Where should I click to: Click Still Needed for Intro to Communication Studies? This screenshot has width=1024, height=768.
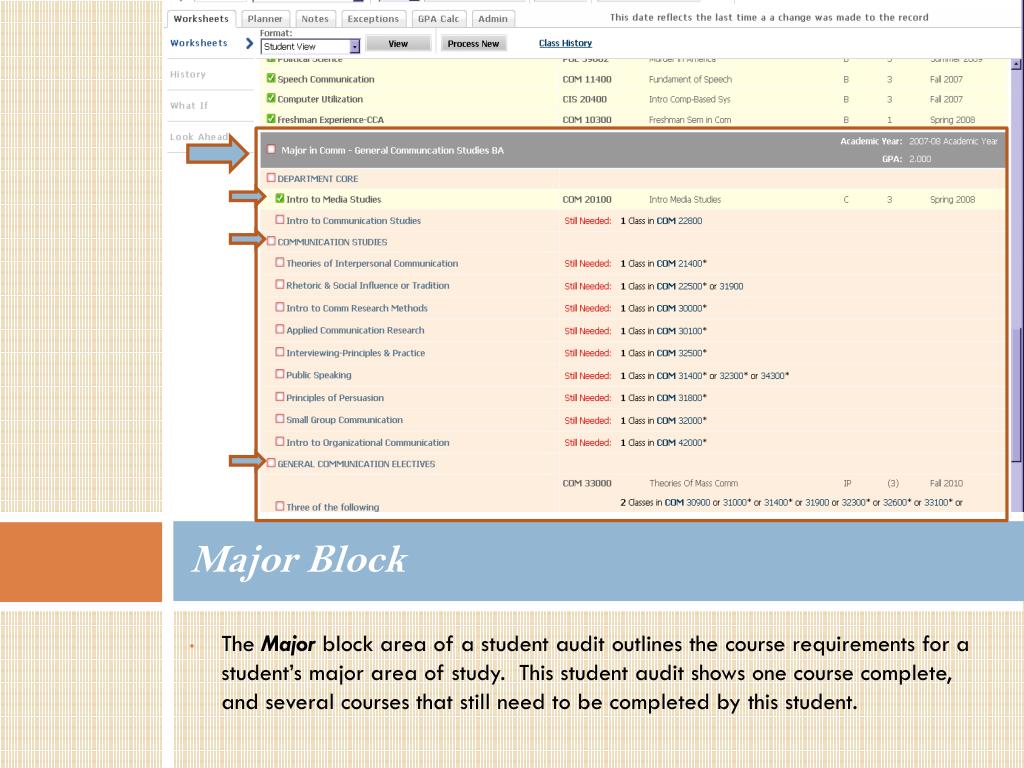(588, 221)
